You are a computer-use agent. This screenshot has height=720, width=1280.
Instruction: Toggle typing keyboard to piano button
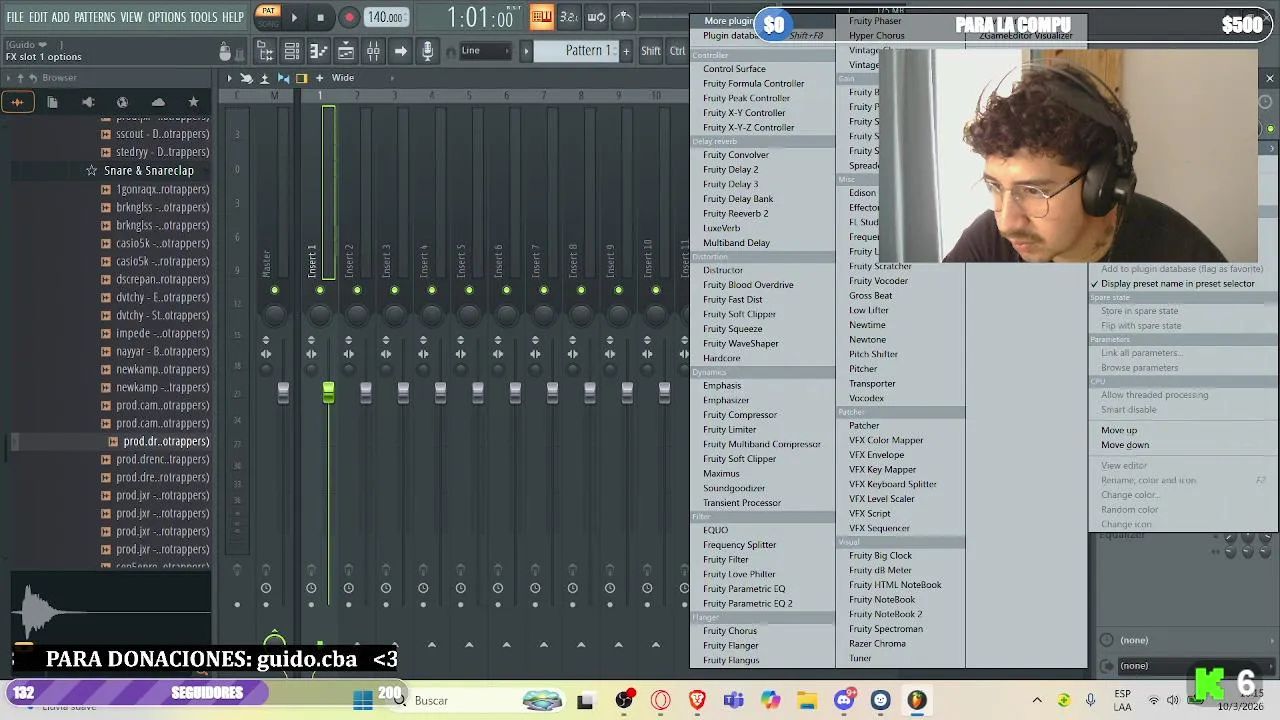(x=541, y=16)
